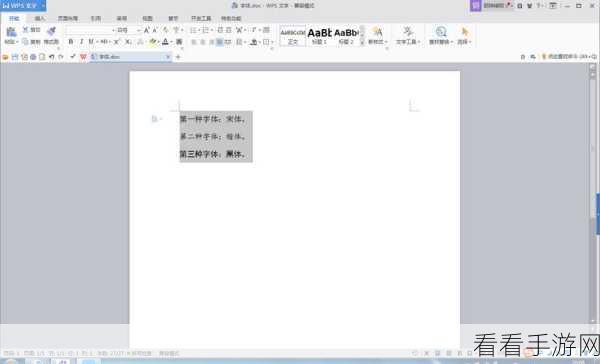
Task: Switch to the 开始 (Home) ribbon tab
Action: pyautogui.click(x=14, y=18)
